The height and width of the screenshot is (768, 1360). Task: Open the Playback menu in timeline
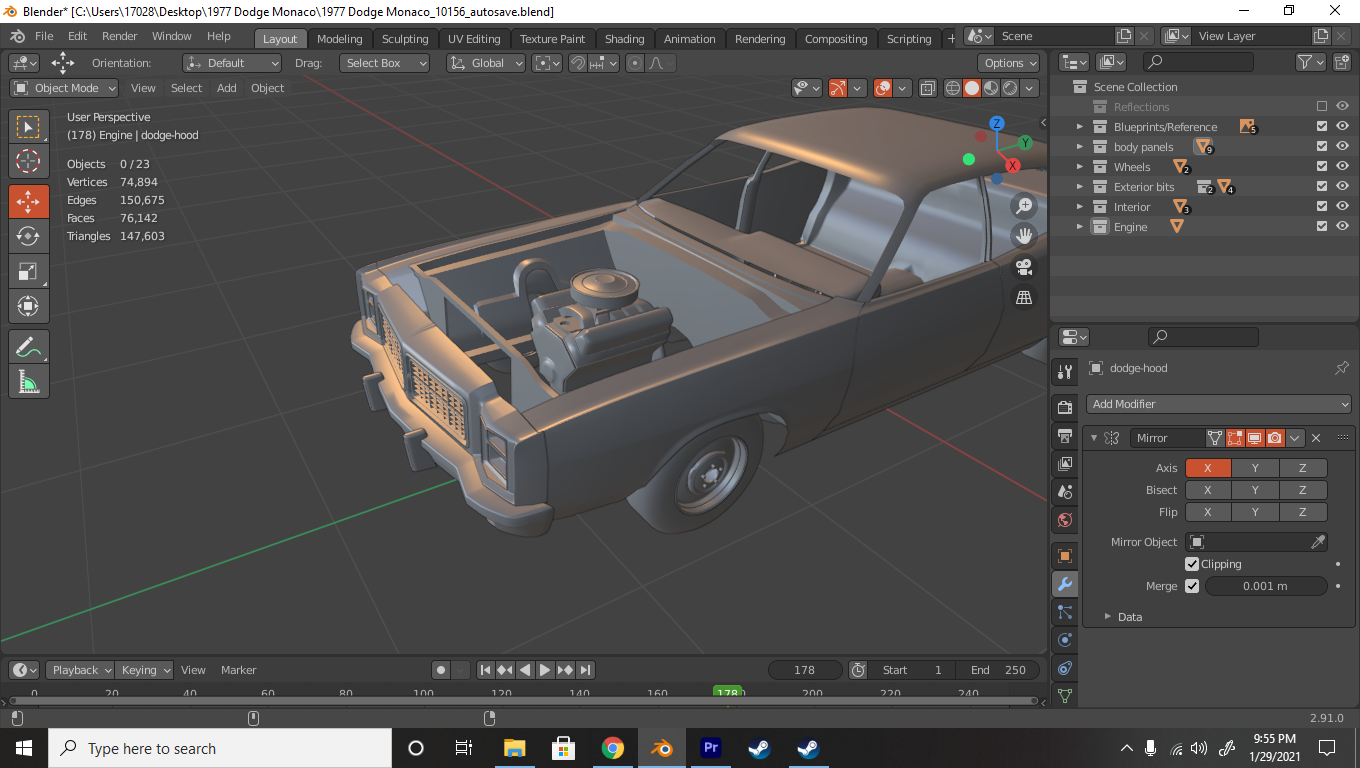tap(81, 670)
